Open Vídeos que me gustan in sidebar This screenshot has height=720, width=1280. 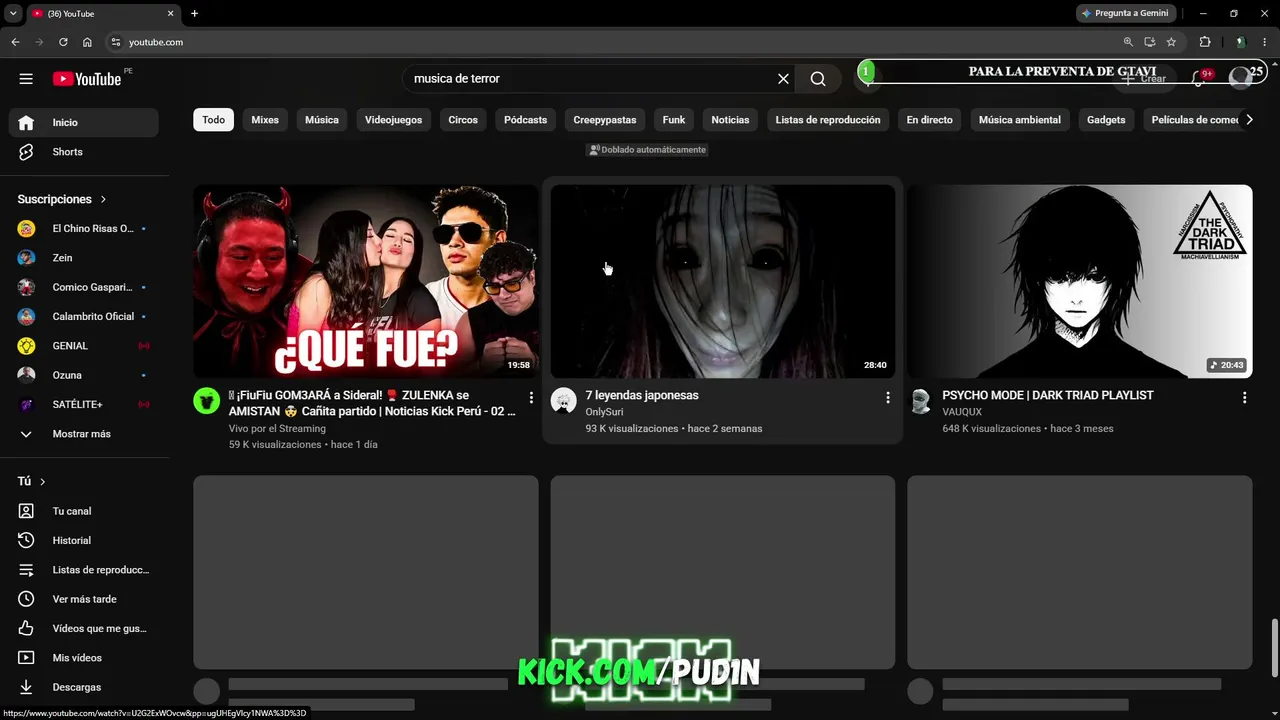(x=84, y=628)
